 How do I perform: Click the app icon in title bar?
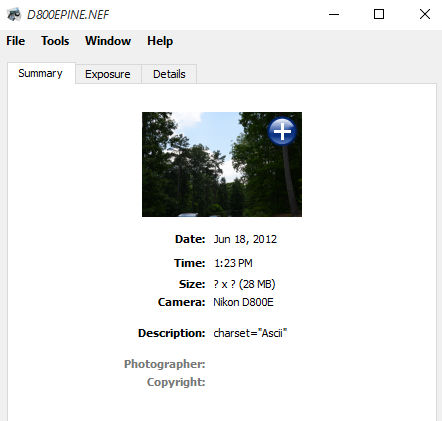[14, 14]
